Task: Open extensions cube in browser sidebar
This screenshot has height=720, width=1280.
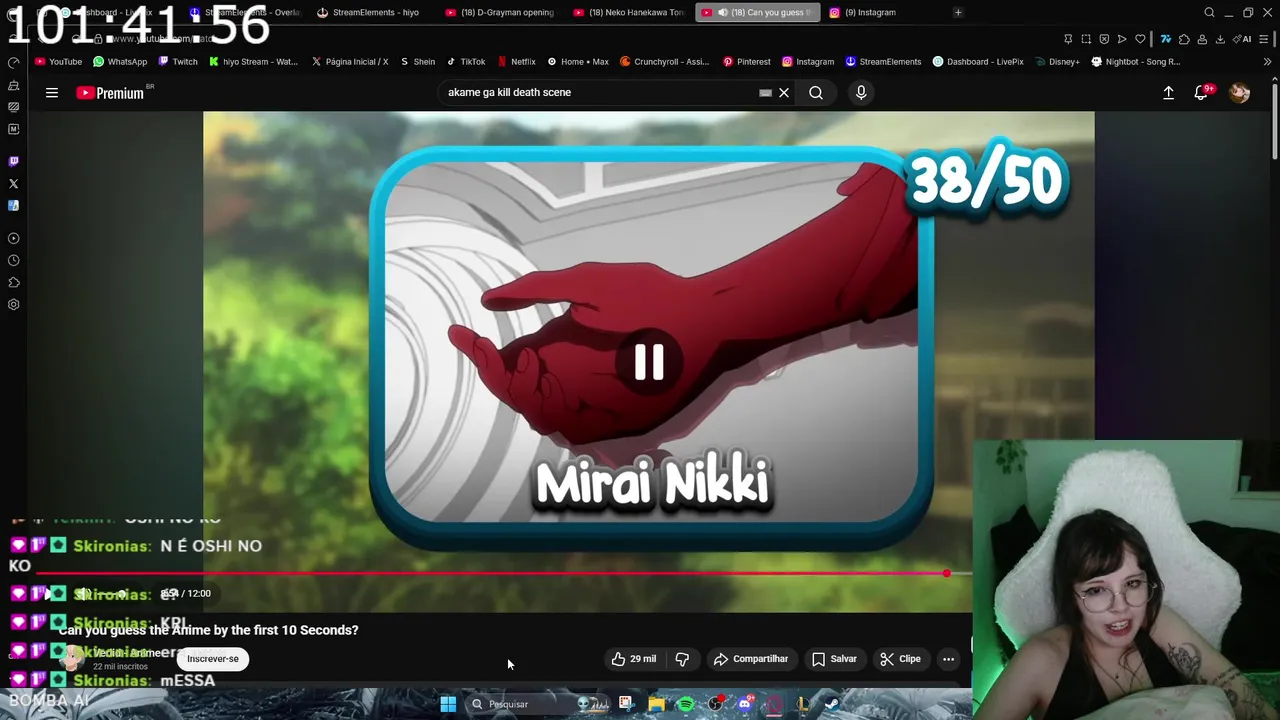Action: pyautogui.click(x=13, y=282)
